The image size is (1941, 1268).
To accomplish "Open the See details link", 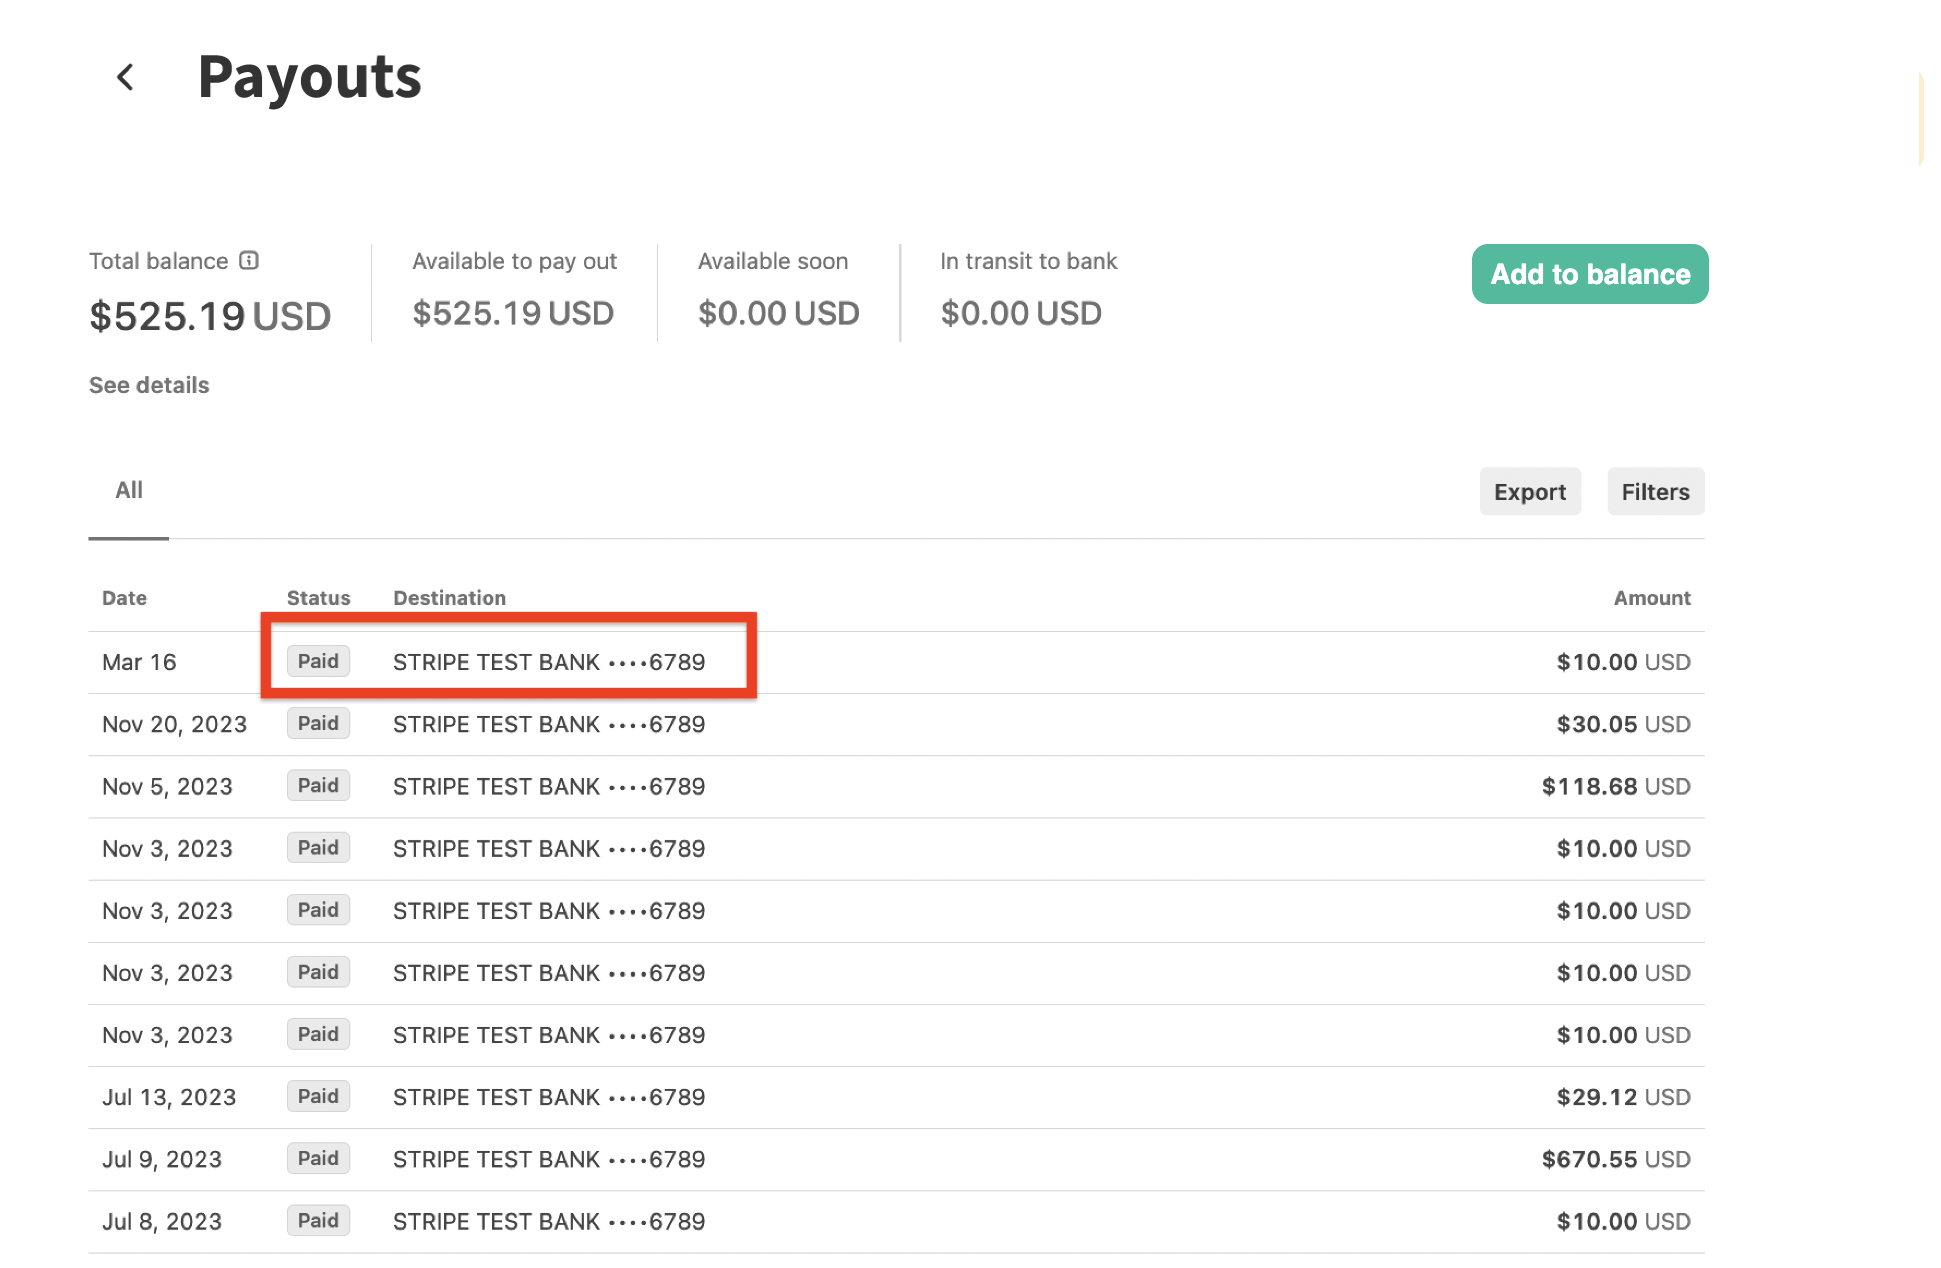I will tap(149, 385).
